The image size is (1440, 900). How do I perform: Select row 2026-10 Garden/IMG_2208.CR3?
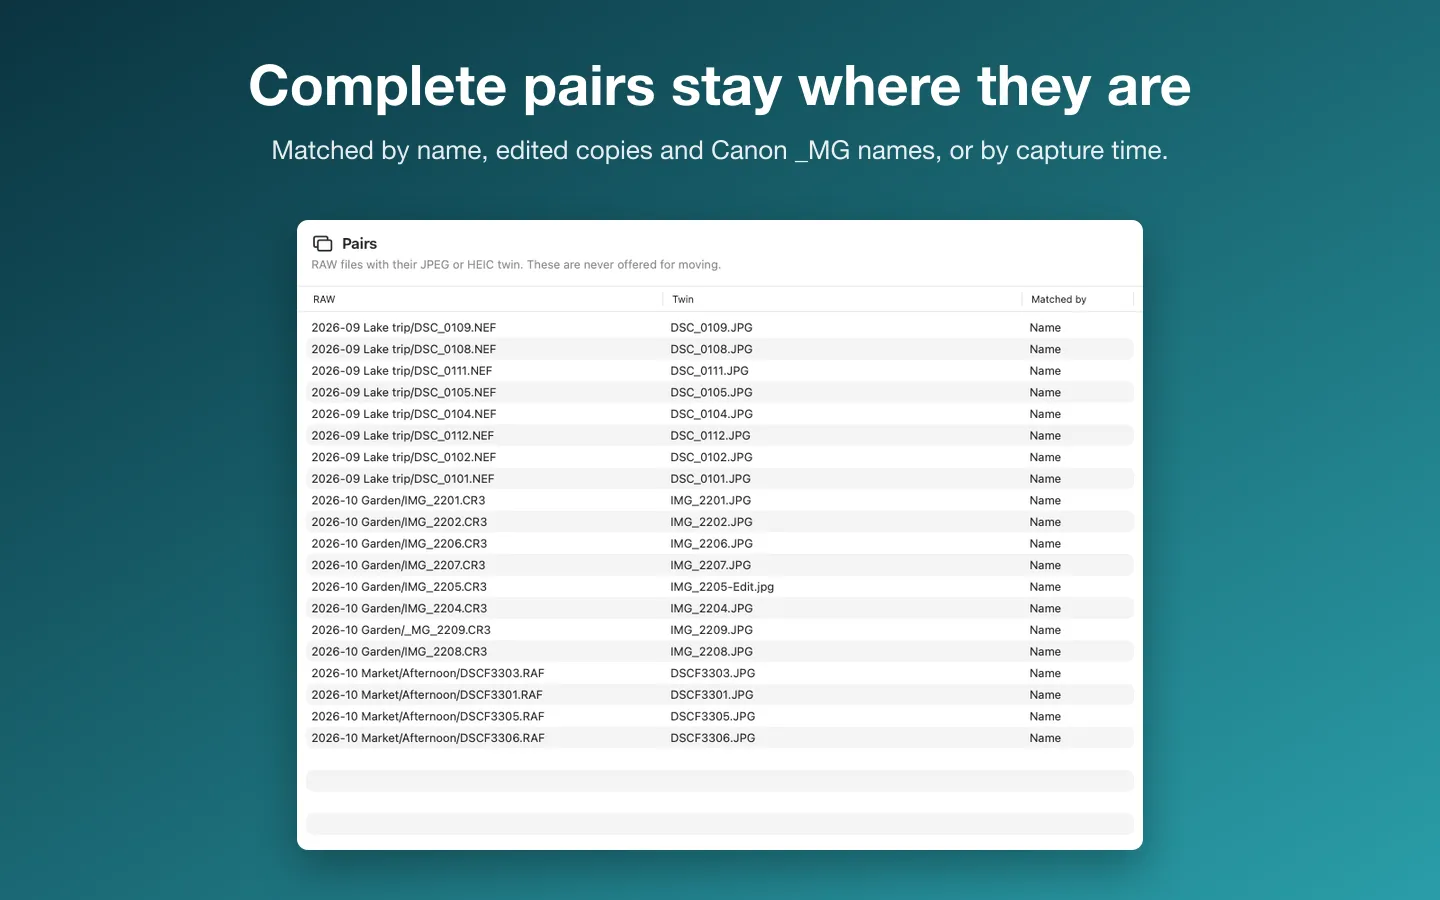pyautogui.click(x=720, y=652)
